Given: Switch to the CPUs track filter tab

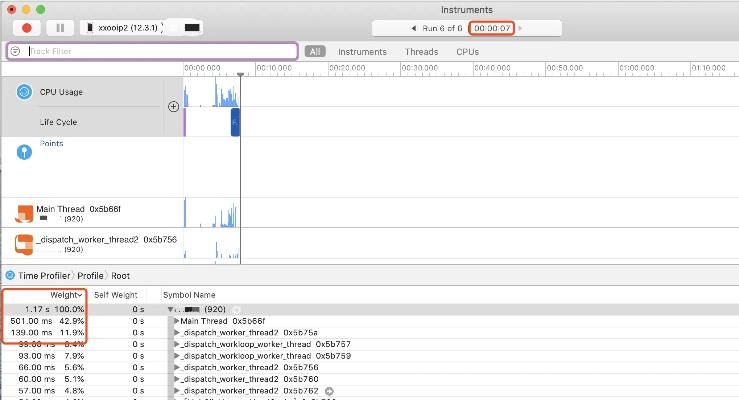Looking at the screenshot, I should 467,51.
